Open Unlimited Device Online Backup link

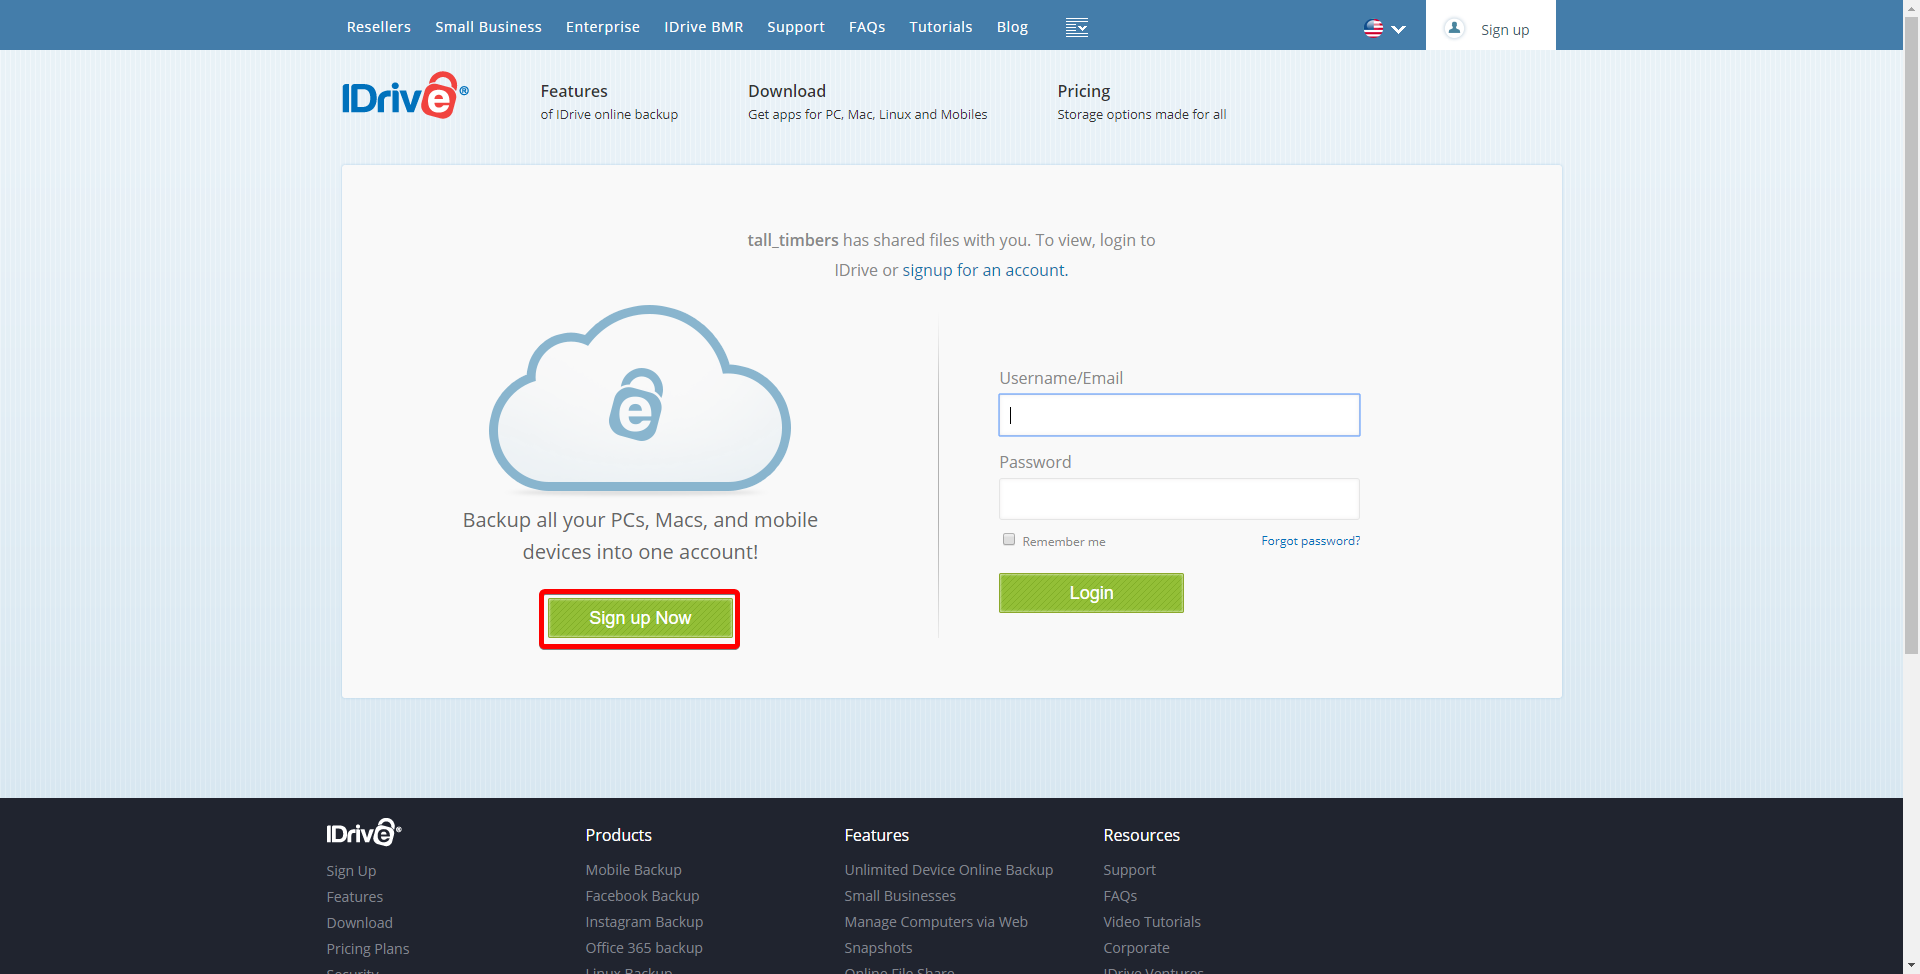click(949, 870)
